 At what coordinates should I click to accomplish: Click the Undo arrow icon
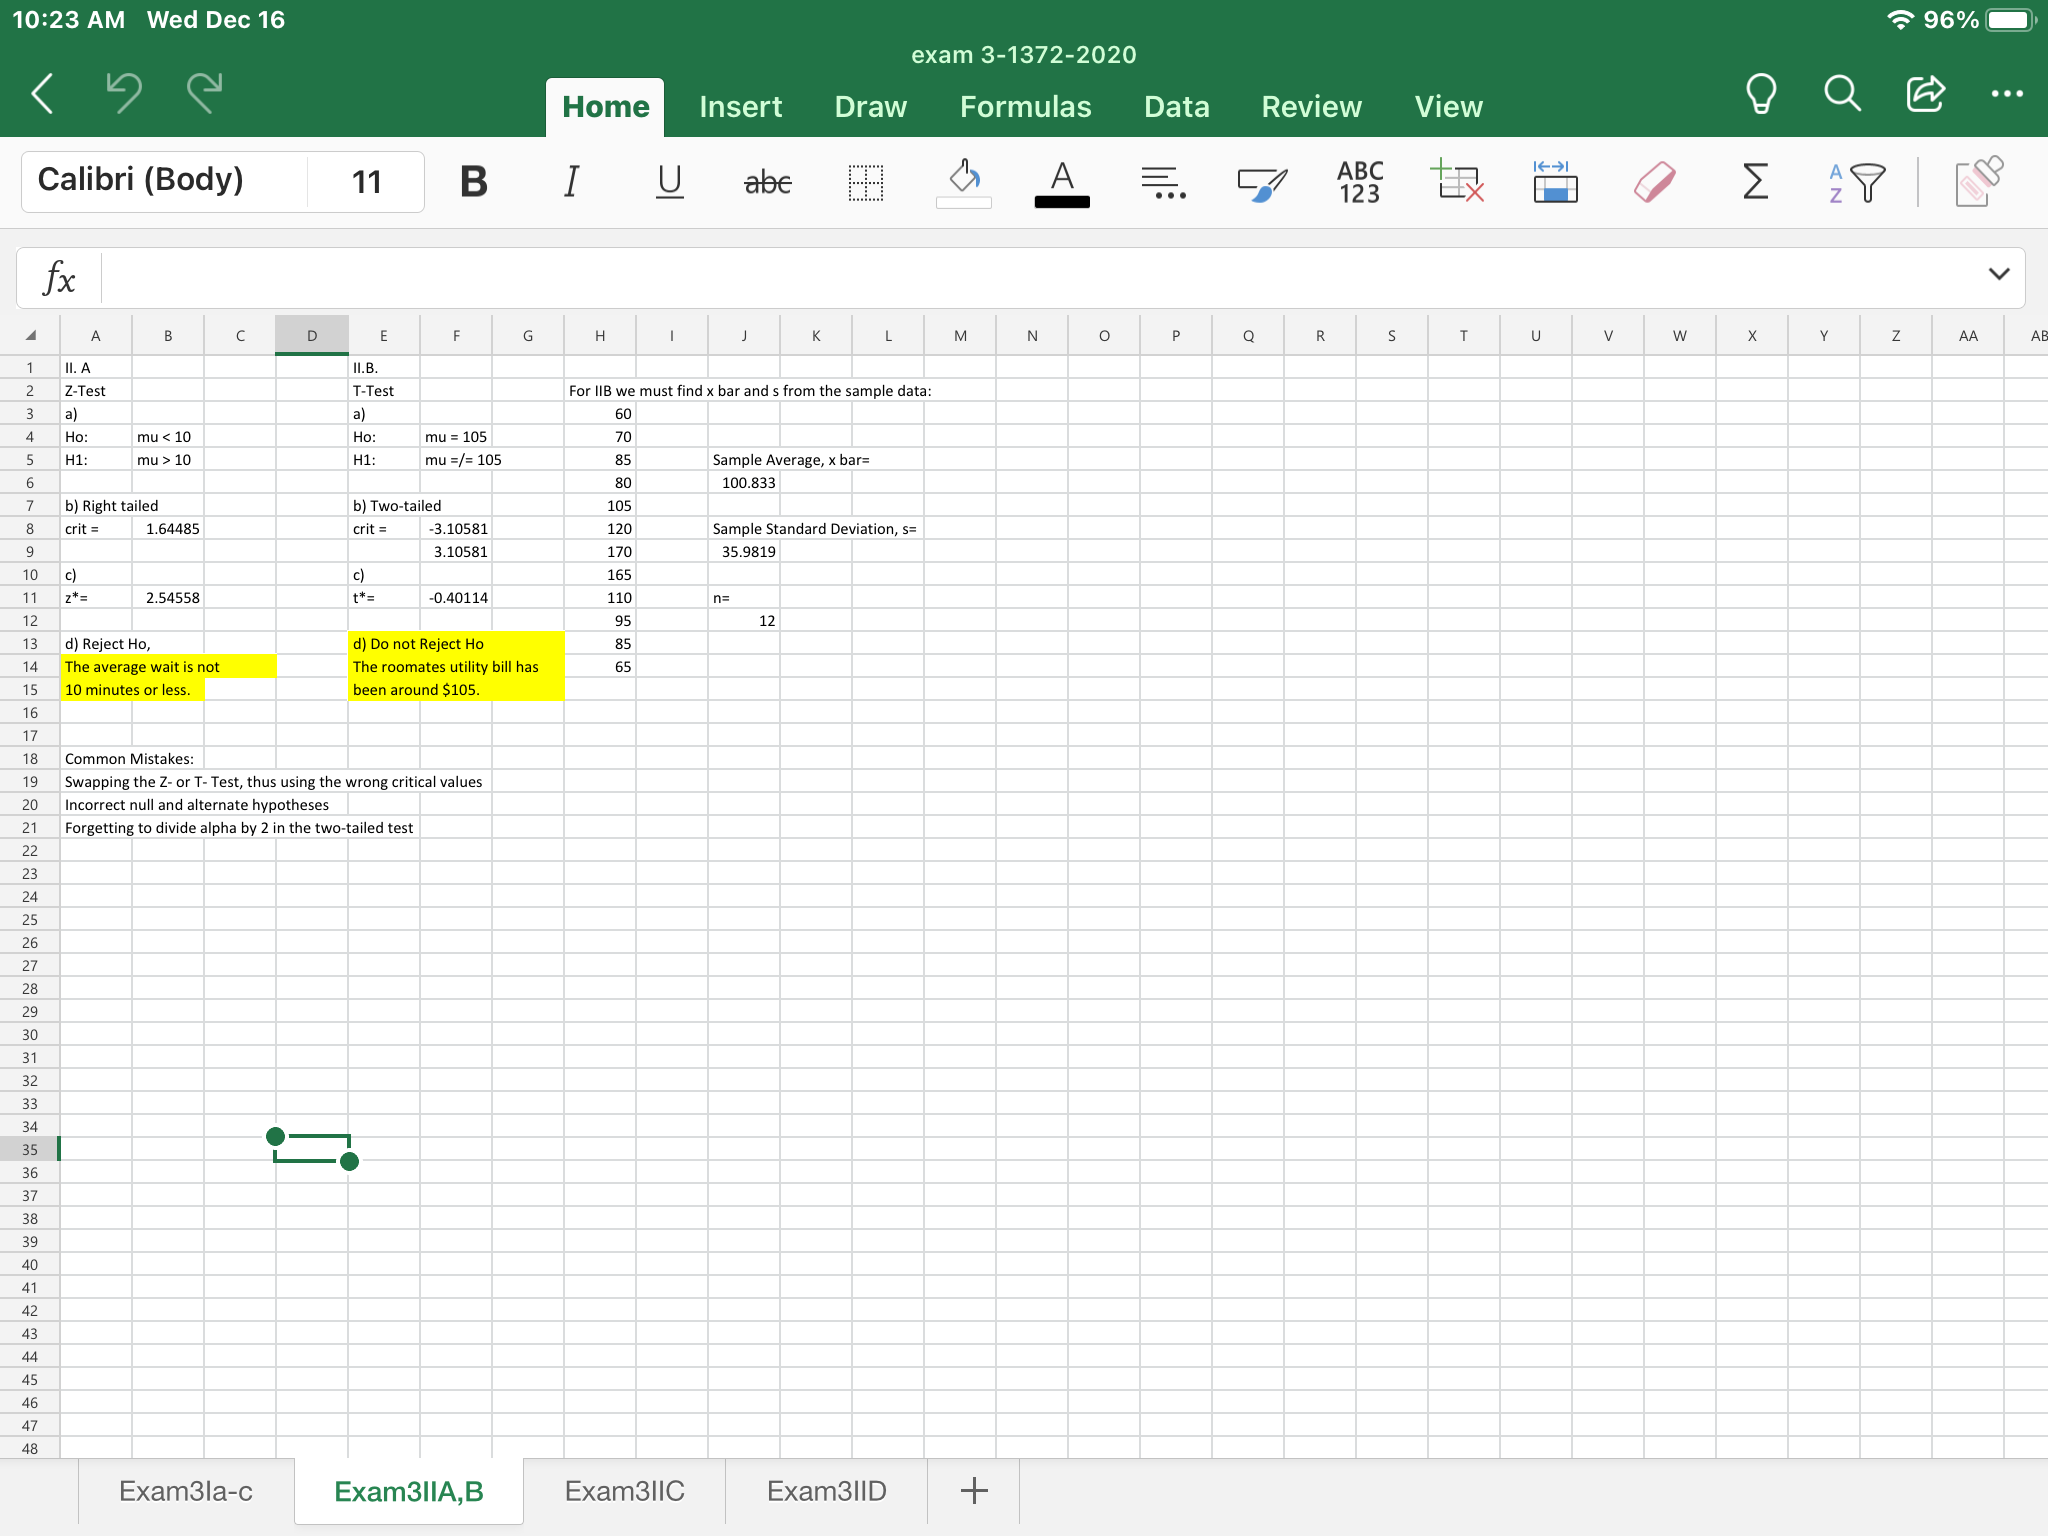[x=124, y=94]
